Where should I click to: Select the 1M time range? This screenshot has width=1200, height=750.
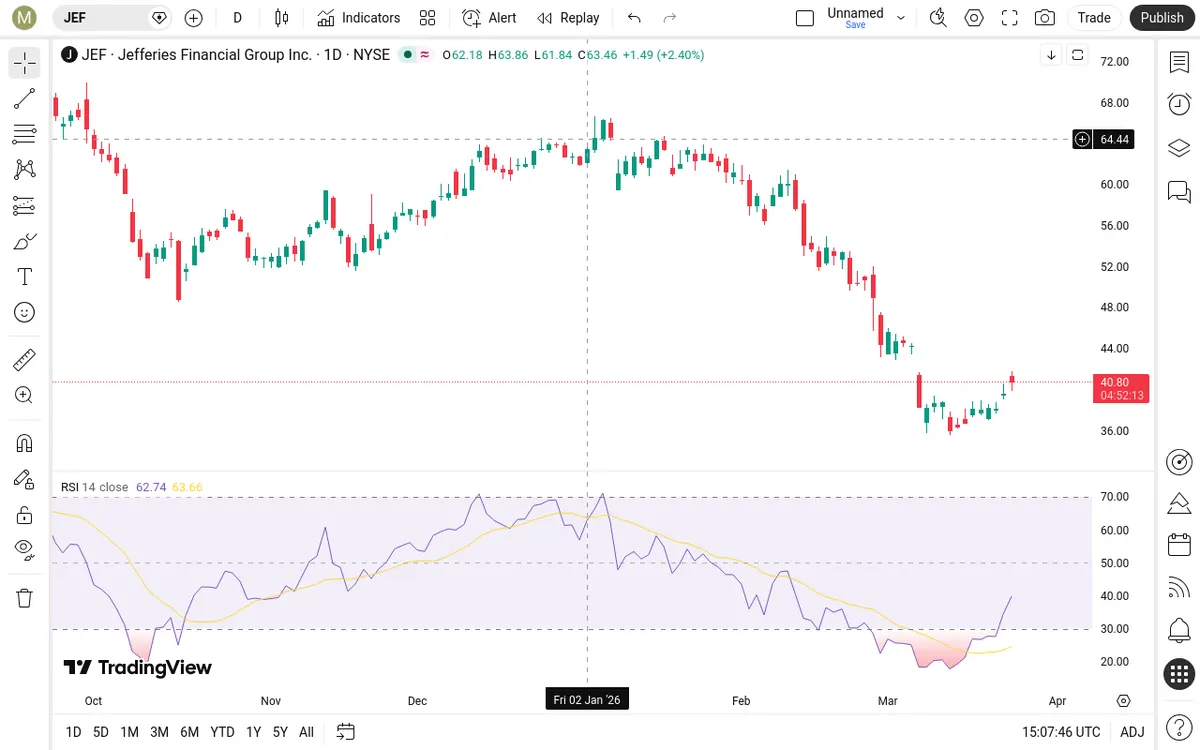tap(129, 732)
